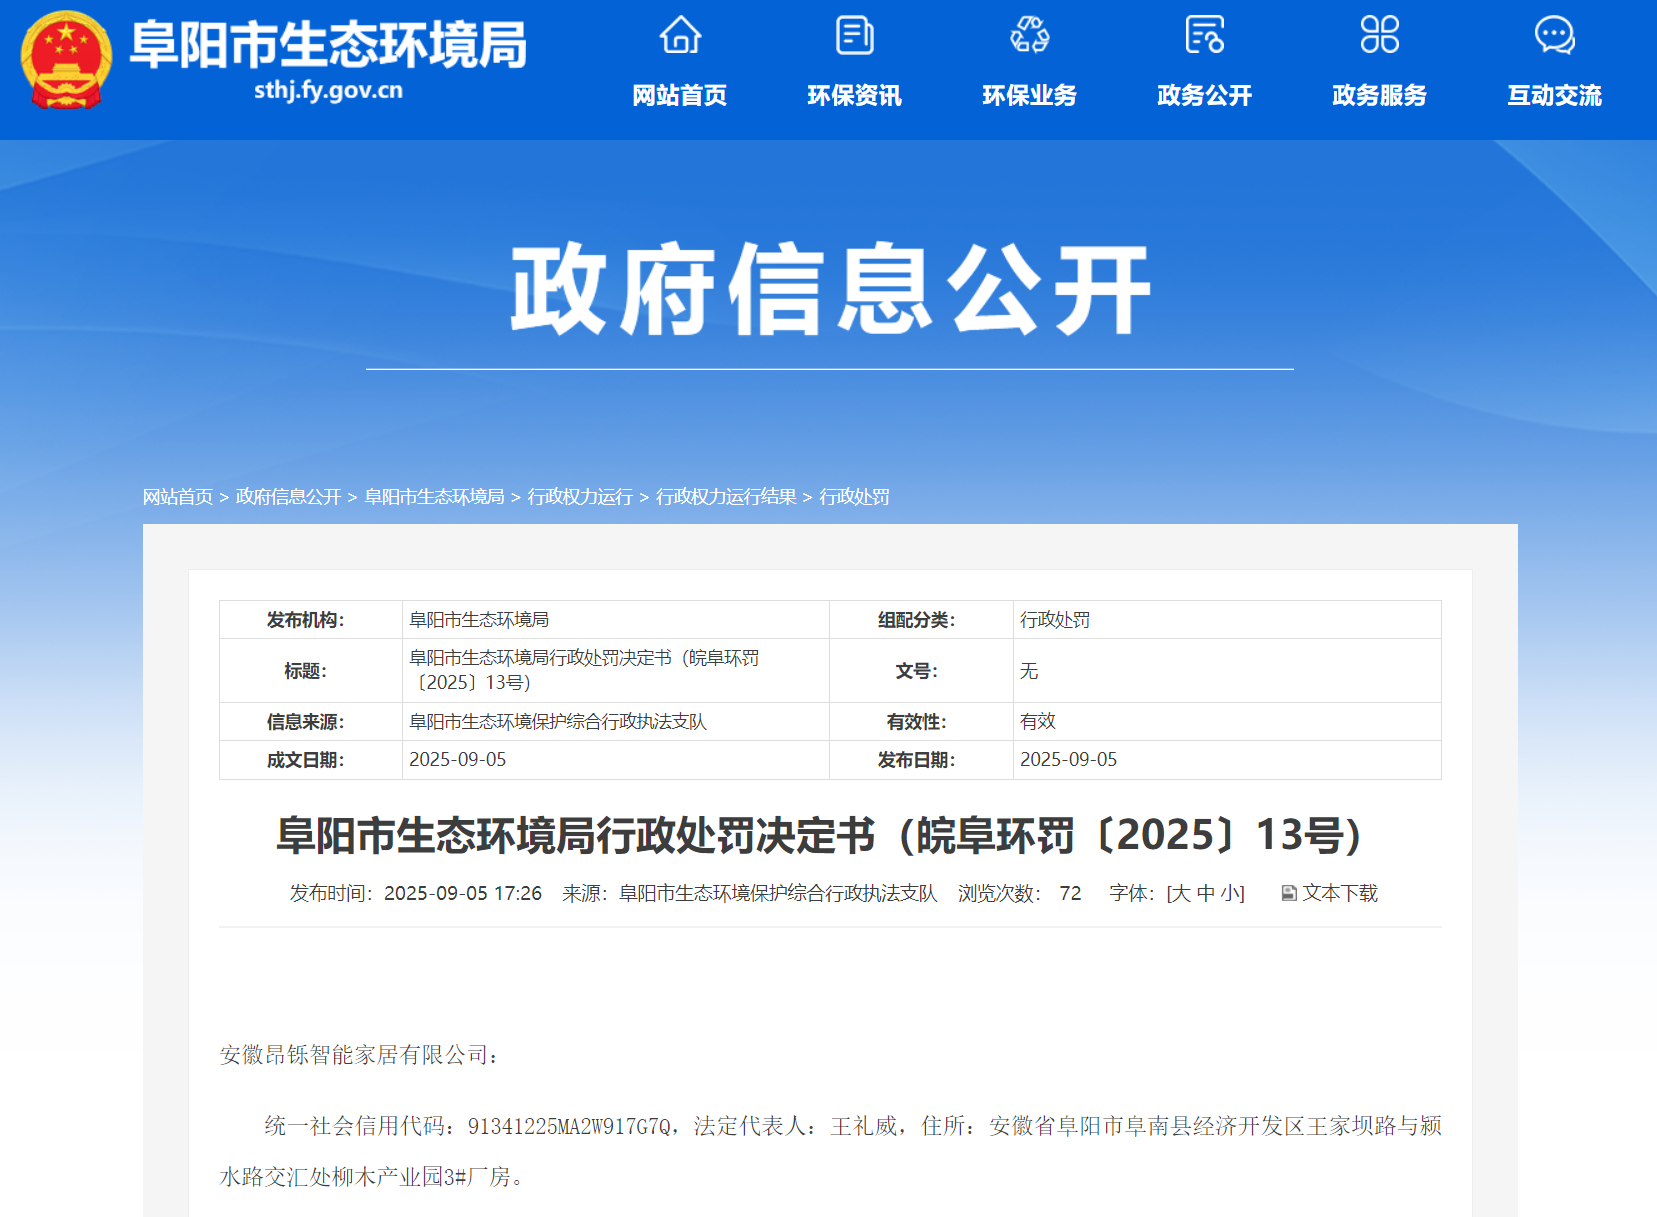Click the 成文日期 label in the table
This screenshot has width=1657, height=1217.
coord(305,760)
